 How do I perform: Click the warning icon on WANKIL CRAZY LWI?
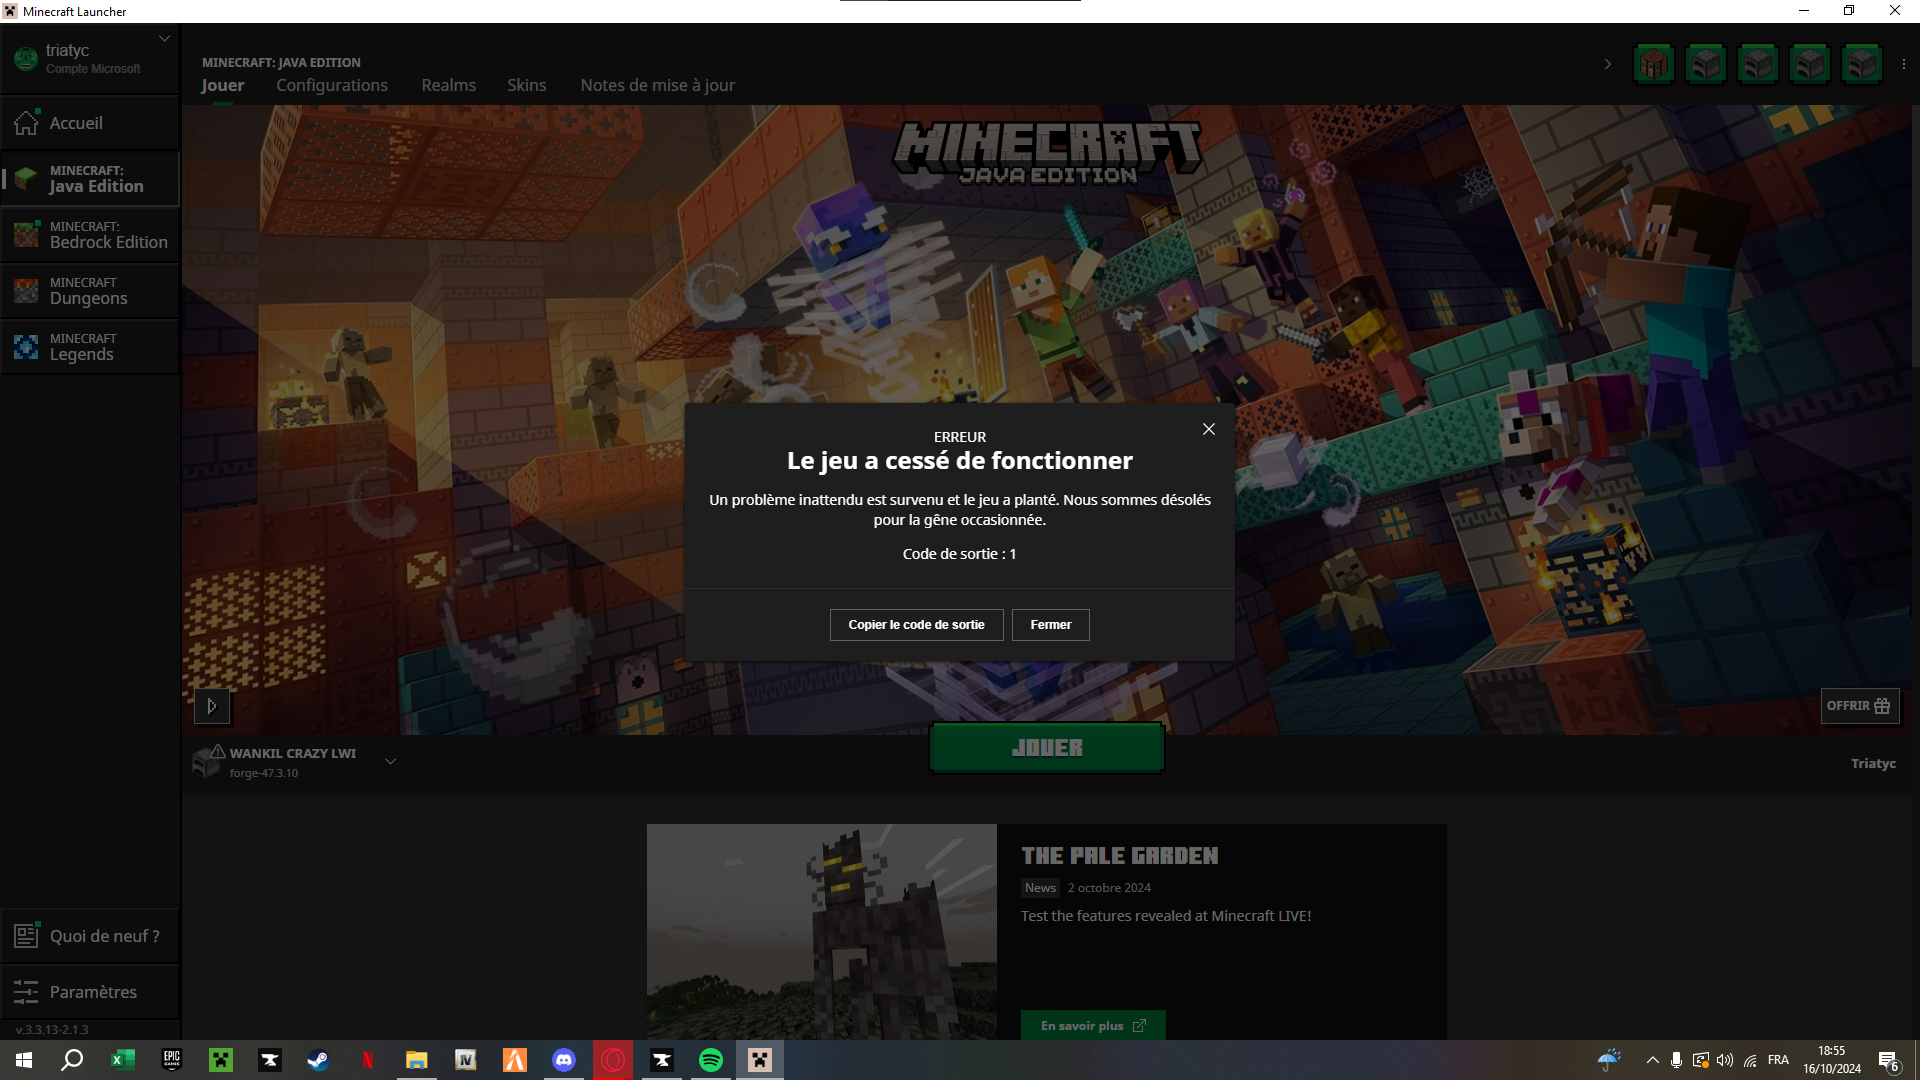(217, 751)
